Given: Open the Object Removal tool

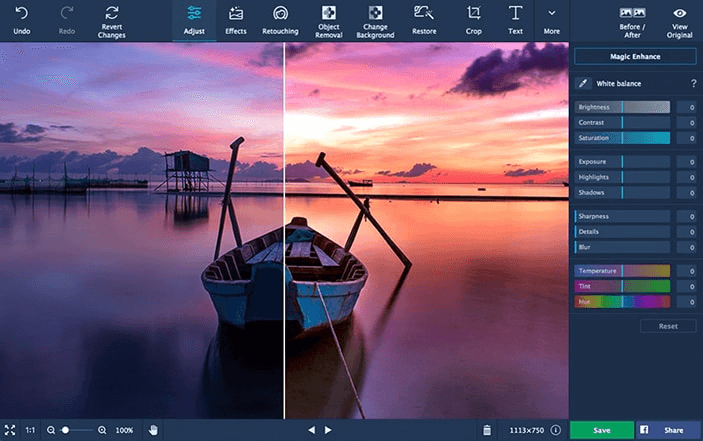Looking at the screenshot, I should click(328, 20).
